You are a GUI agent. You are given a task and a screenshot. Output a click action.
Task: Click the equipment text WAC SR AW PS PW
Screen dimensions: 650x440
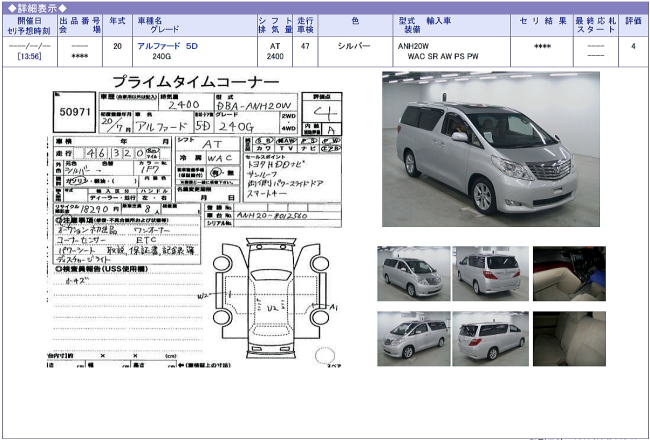[443, 56]
